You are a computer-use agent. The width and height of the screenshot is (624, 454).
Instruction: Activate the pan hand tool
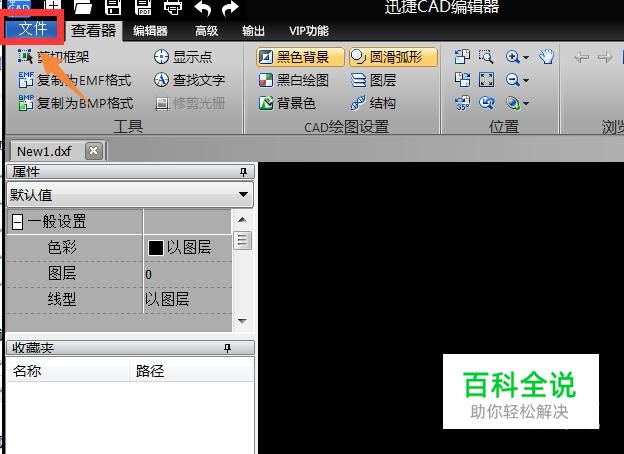(x=547, y=57)
